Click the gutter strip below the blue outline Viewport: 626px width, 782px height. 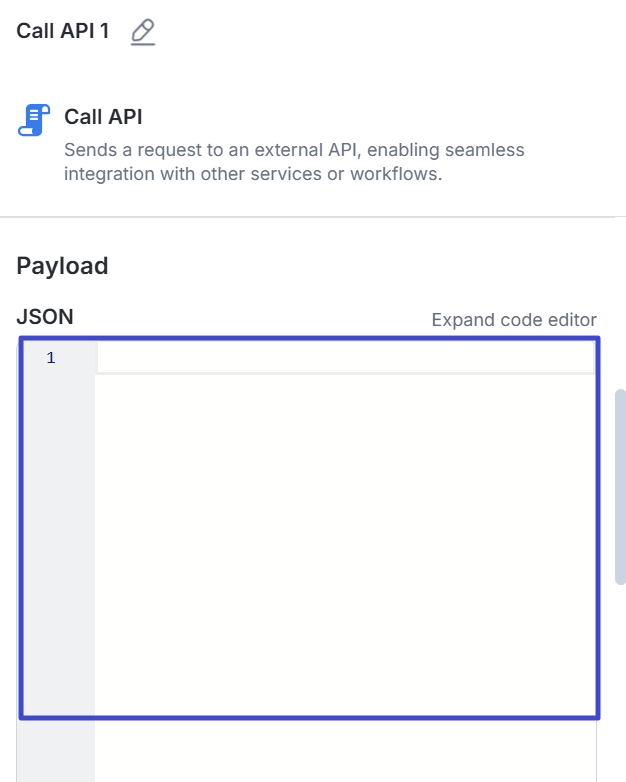[x=56, y=750]
